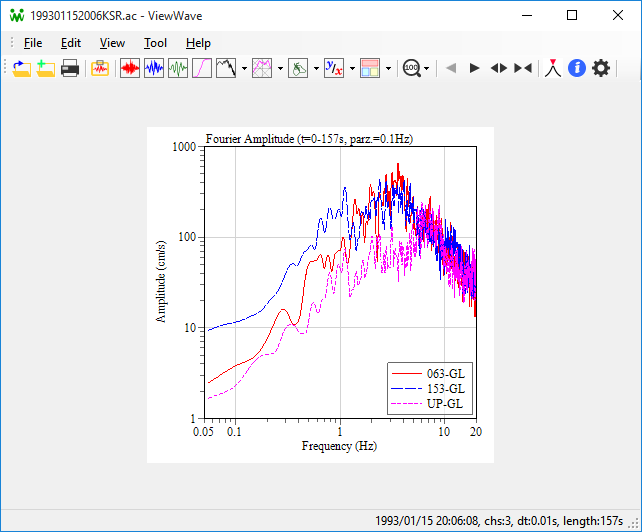Open settings with the gear icon
The image size is (642, 532).
pos(601,68)
